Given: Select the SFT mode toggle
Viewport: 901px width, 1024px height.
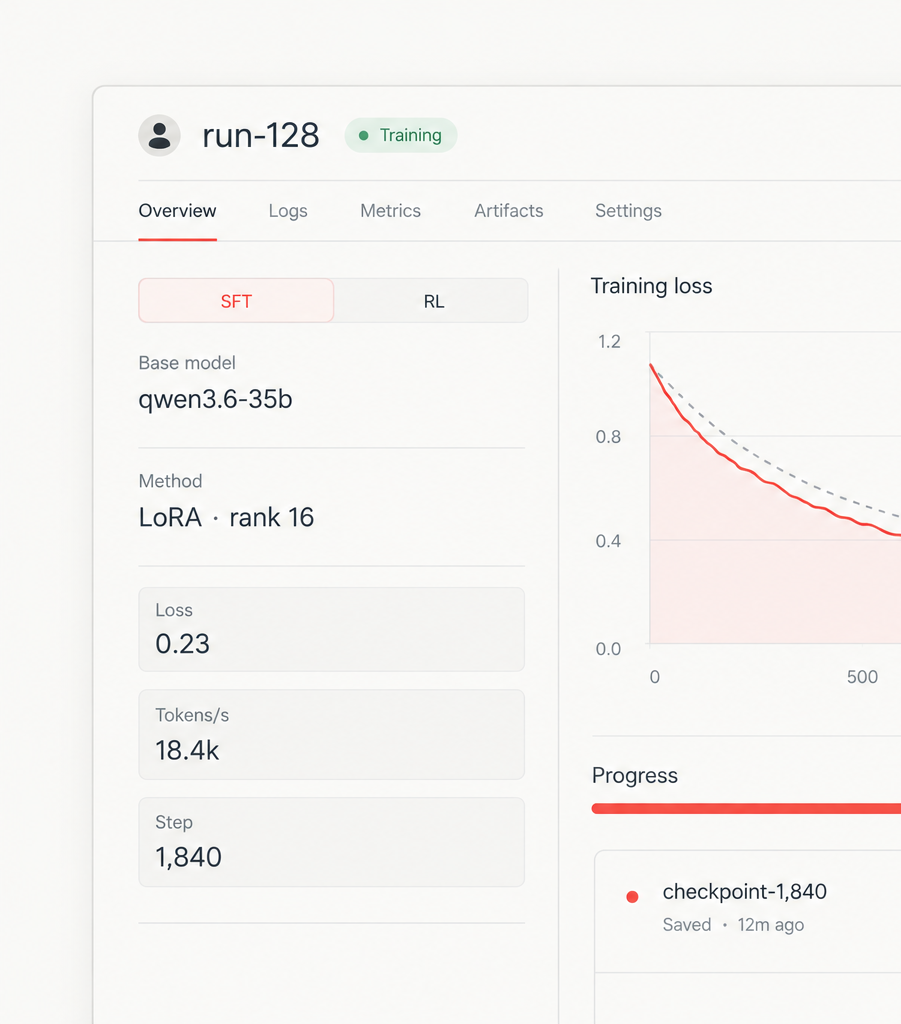Looking at the screenshot, I should (x=236, y=300).
